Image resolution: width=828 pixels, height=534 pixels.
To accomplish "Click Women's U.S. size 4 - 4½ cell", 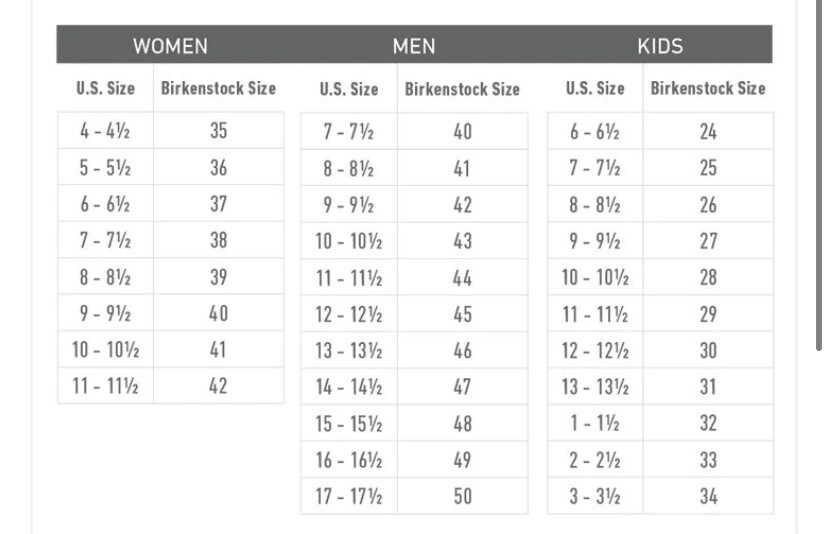I will click(105, 131).
